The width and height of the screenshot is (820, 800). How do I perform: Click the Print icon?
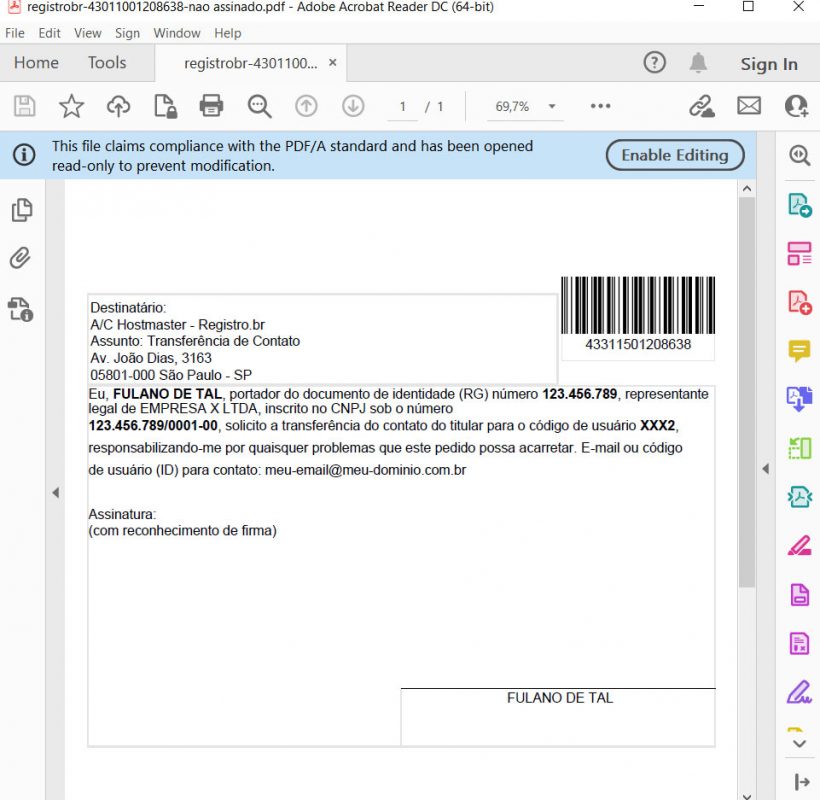coord(210,105)
